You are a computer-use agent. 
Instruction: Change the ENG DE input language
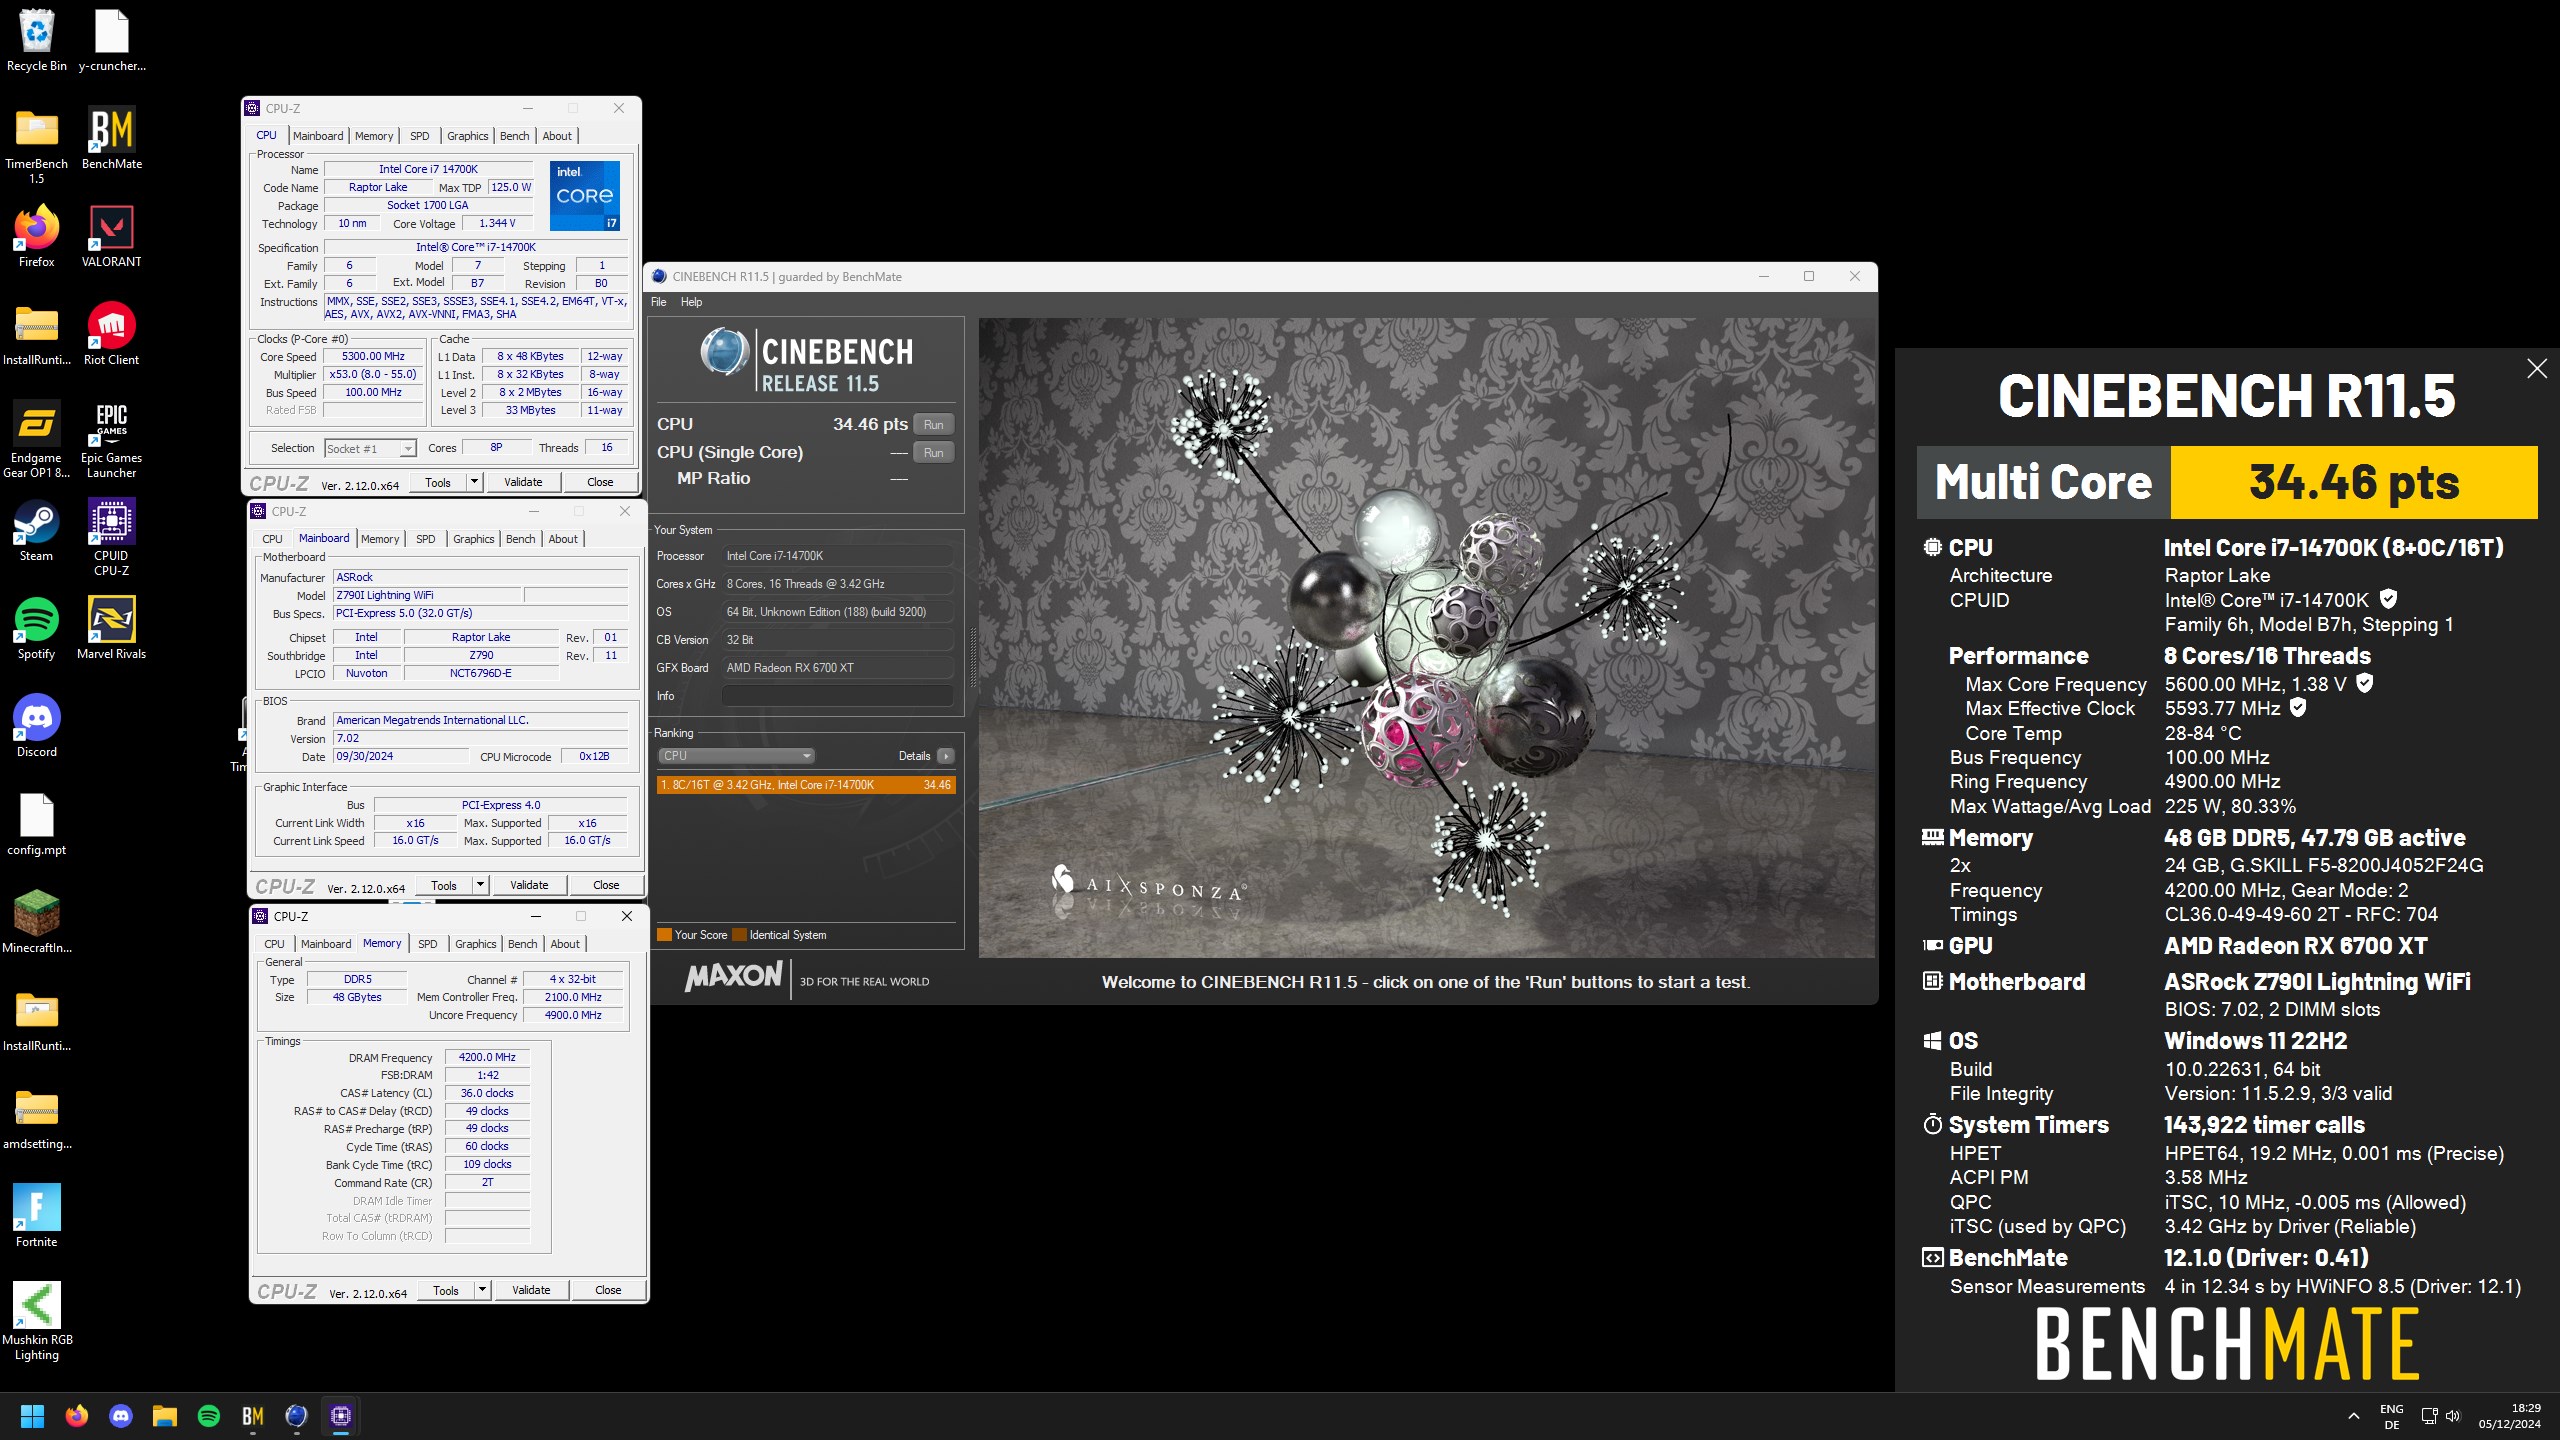pos(2392,1416)
